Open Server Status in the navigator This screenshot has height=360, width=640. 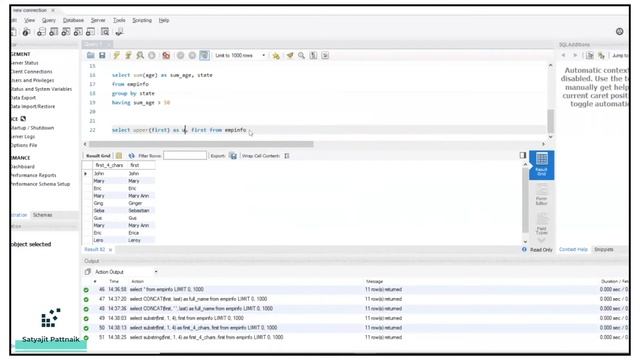click(24, 63)
